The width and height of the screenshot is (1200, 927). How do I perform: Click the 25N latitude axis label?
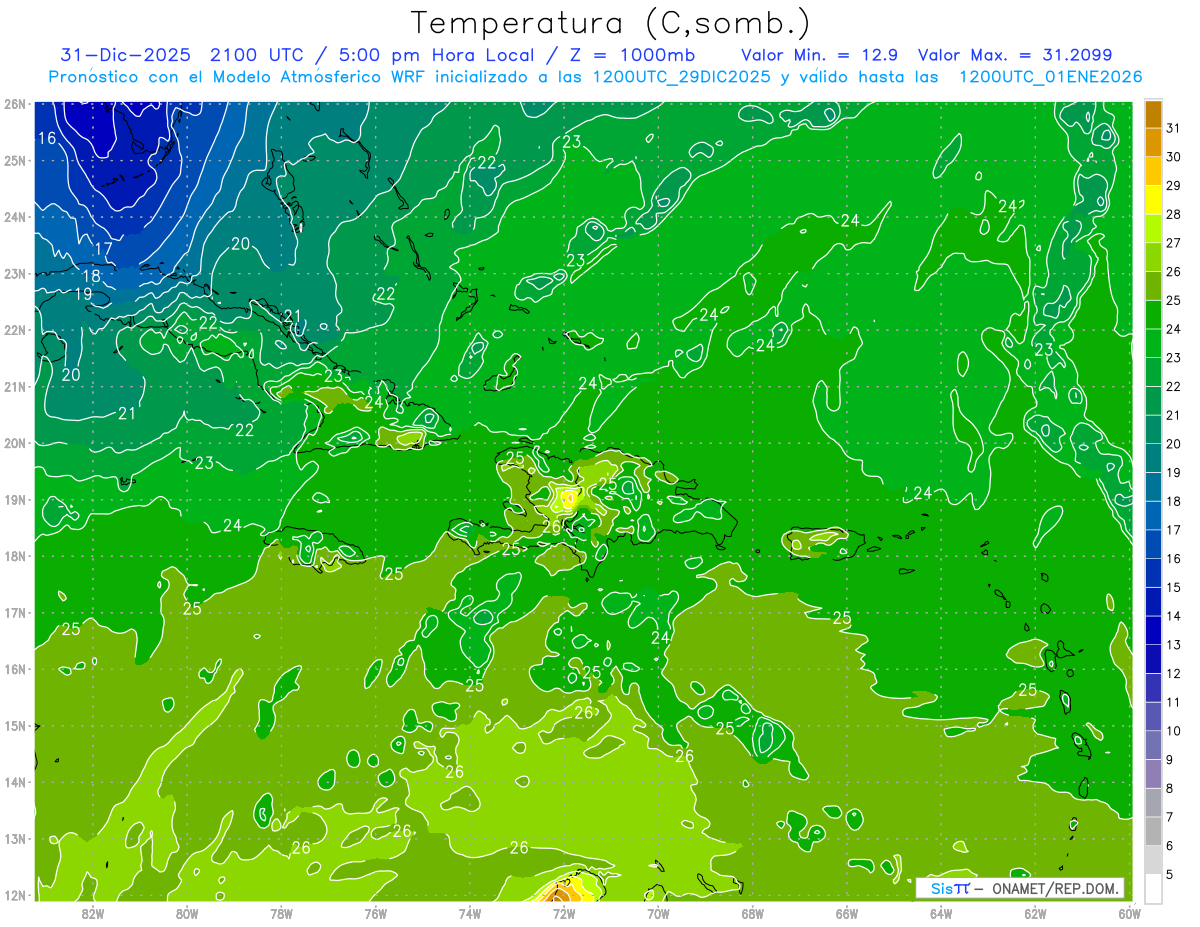(x=15, y=160)
